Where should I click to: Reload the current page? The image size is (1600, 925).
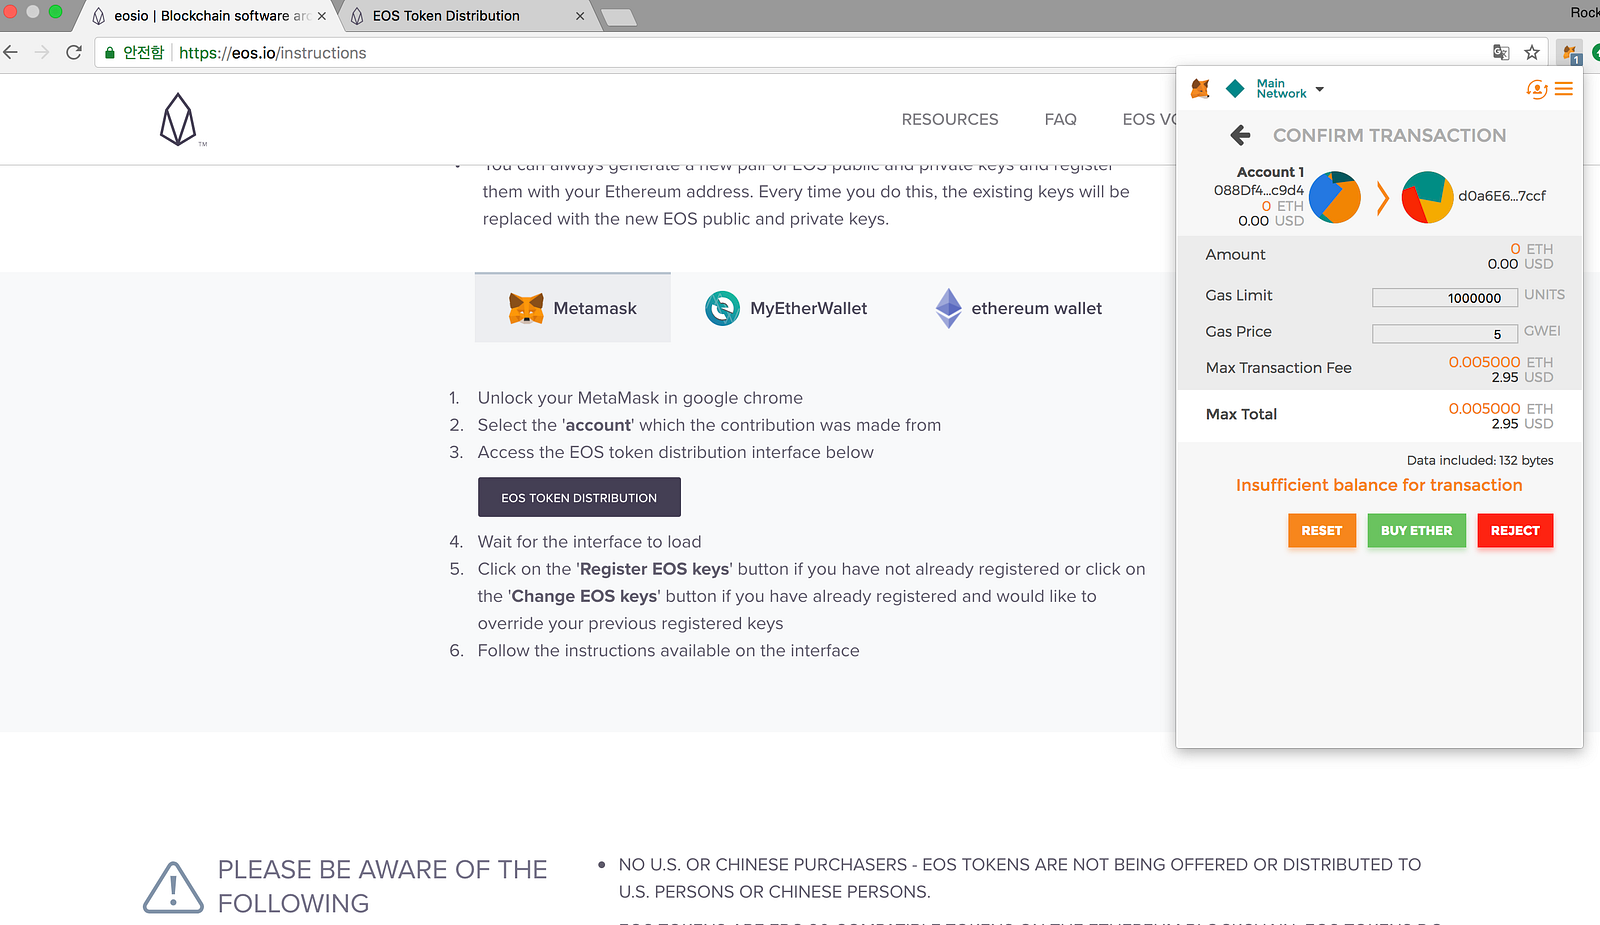pyautogui.click(x=74, y=52)
